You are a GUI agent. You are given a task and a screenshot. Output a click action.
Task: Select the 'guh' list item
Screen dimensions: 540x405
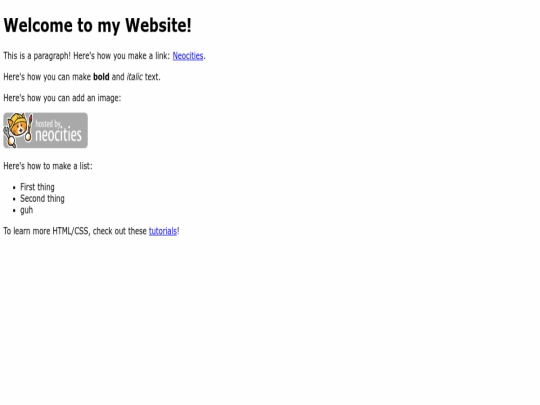27,210
